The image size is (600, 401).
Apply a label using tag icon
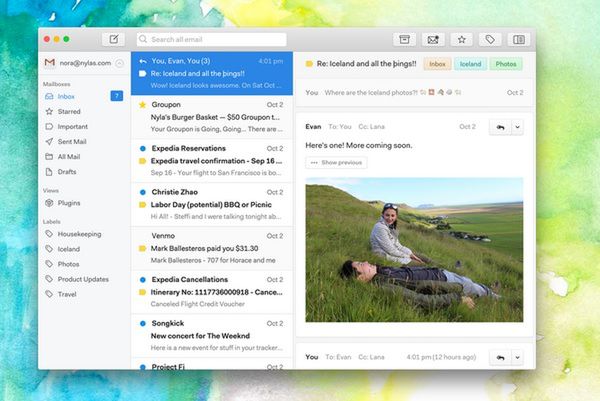(490, 39)
